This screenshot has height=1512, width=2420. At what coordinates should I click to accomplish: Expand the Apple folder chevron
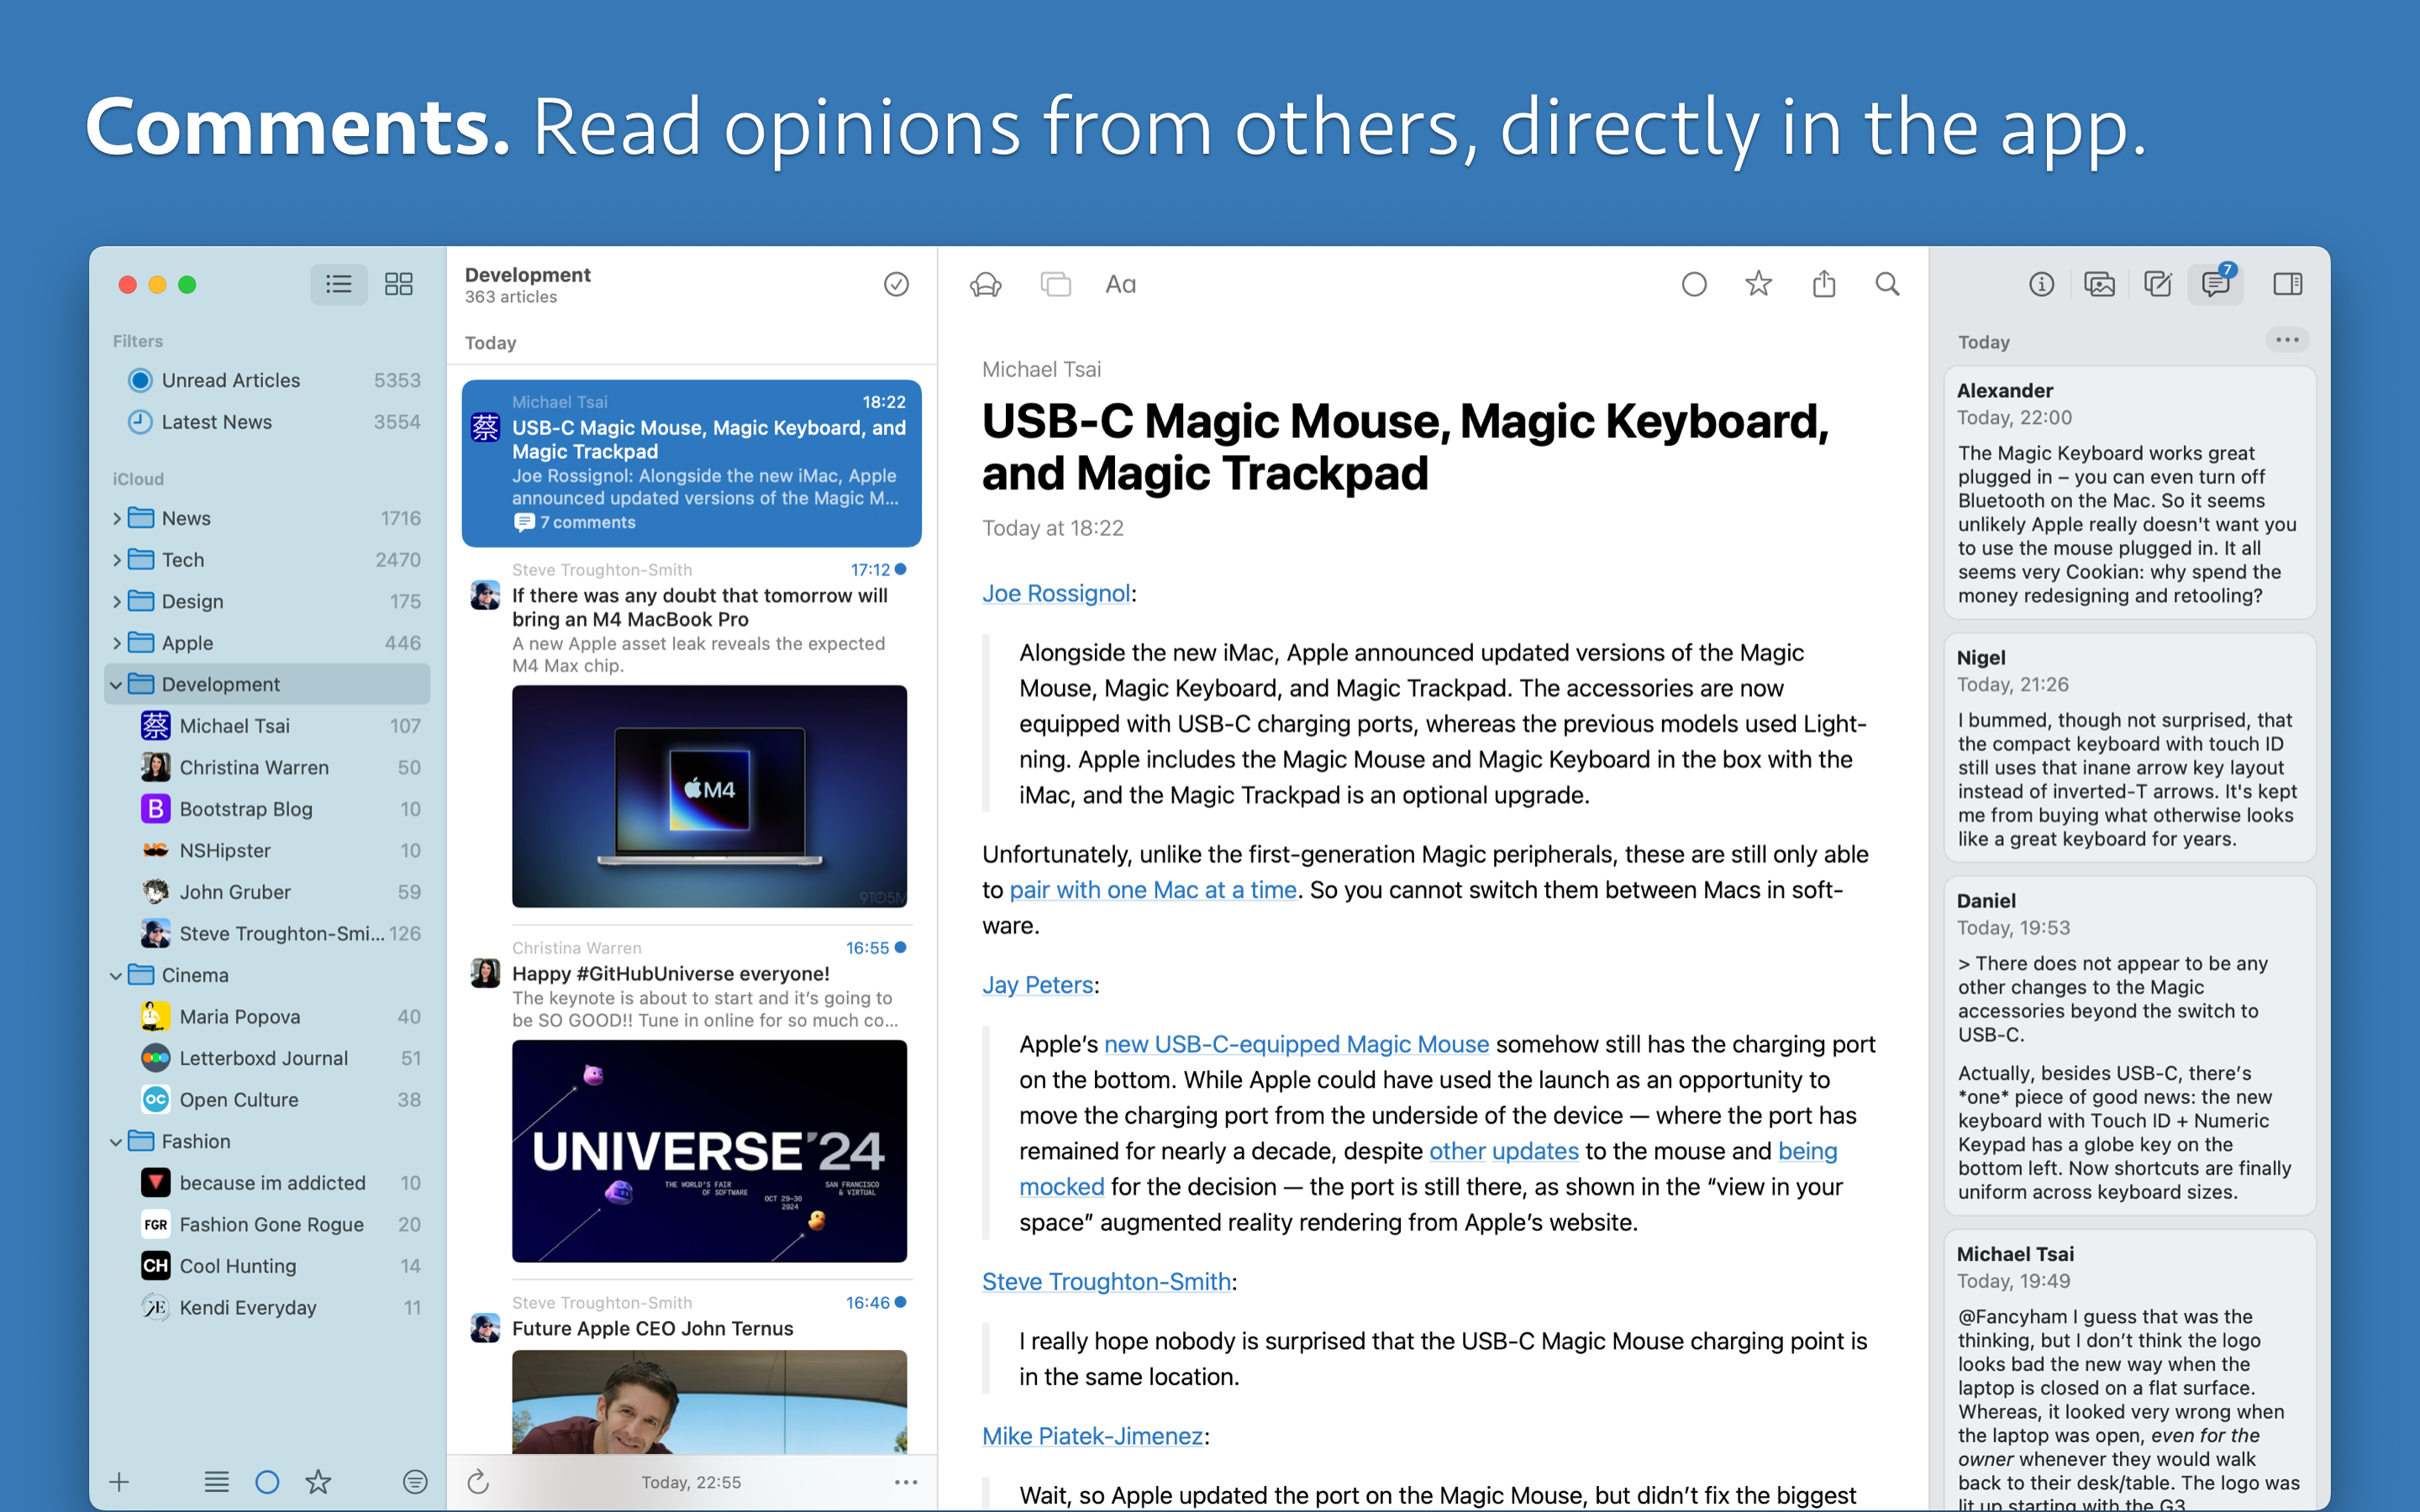[117, 643]
